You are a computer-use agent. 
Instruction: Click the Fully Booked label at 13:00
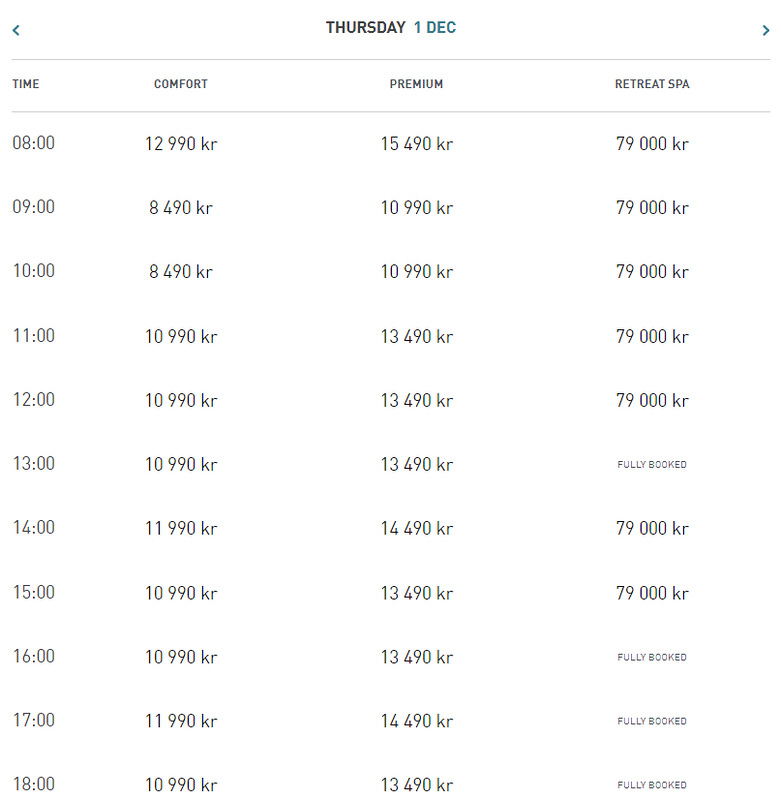[652, 464]
